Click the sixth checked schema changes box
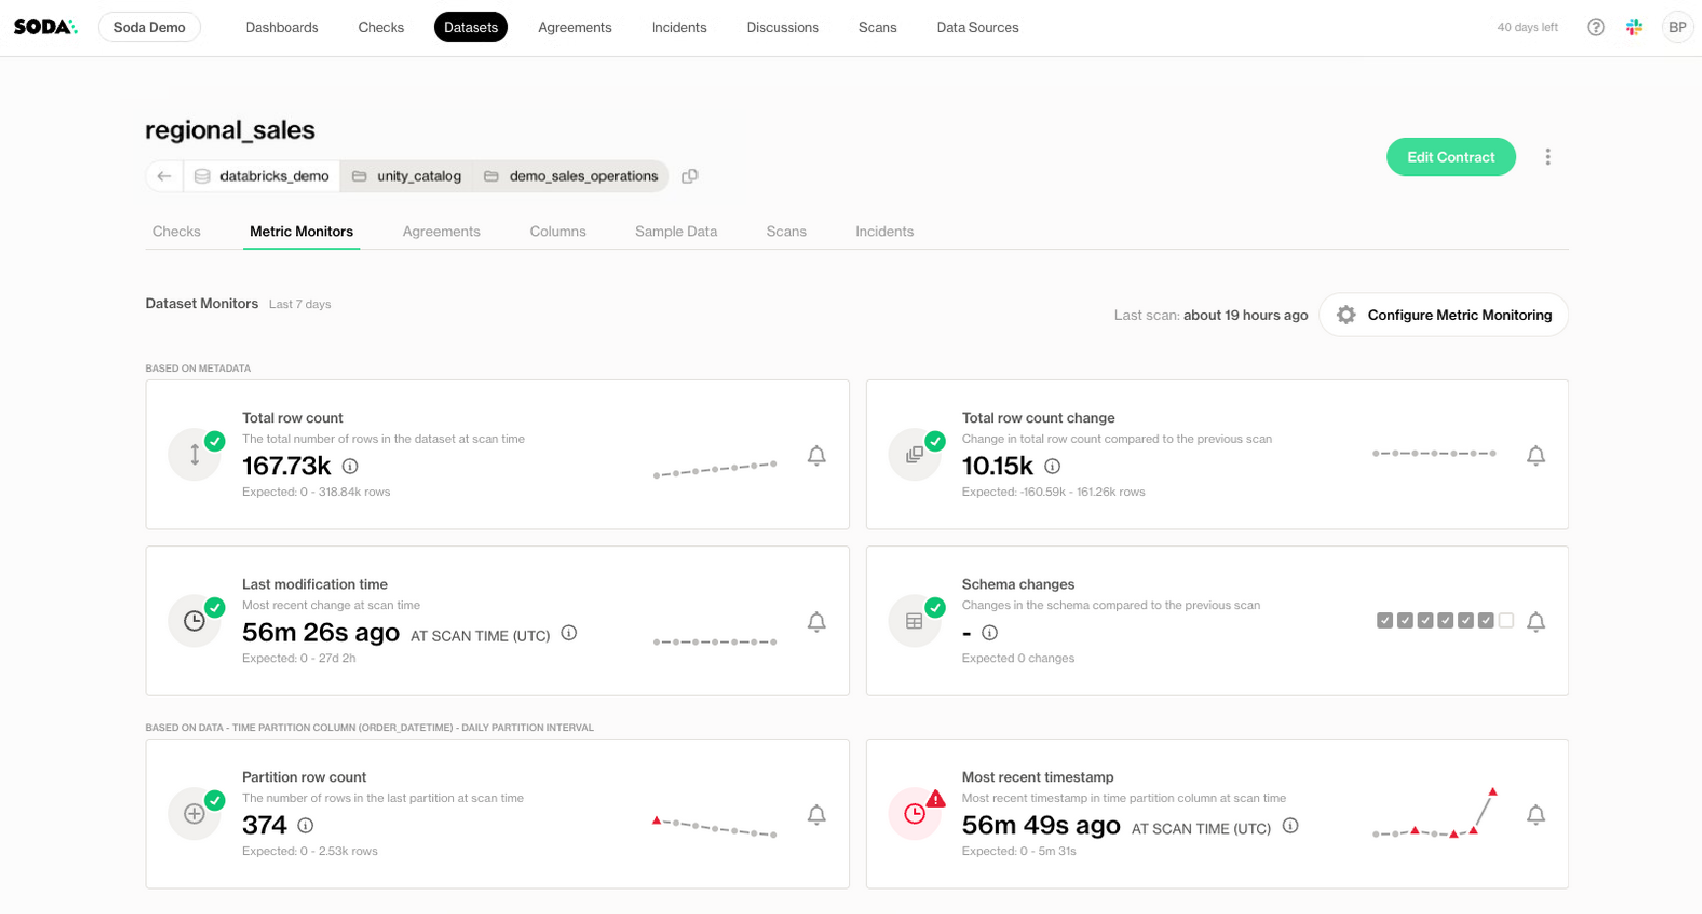The image size is (1702, 914). pos(1486,621)
